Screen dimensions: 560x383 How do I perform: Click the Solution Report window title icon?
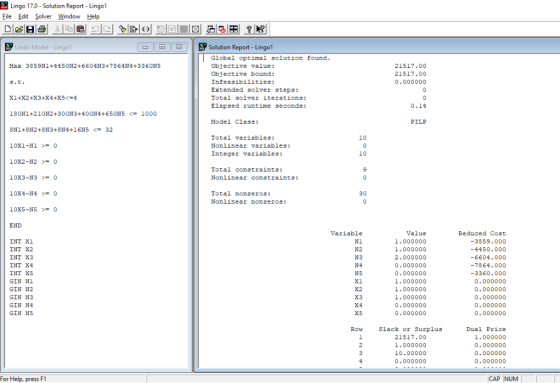tap(202, 47)
